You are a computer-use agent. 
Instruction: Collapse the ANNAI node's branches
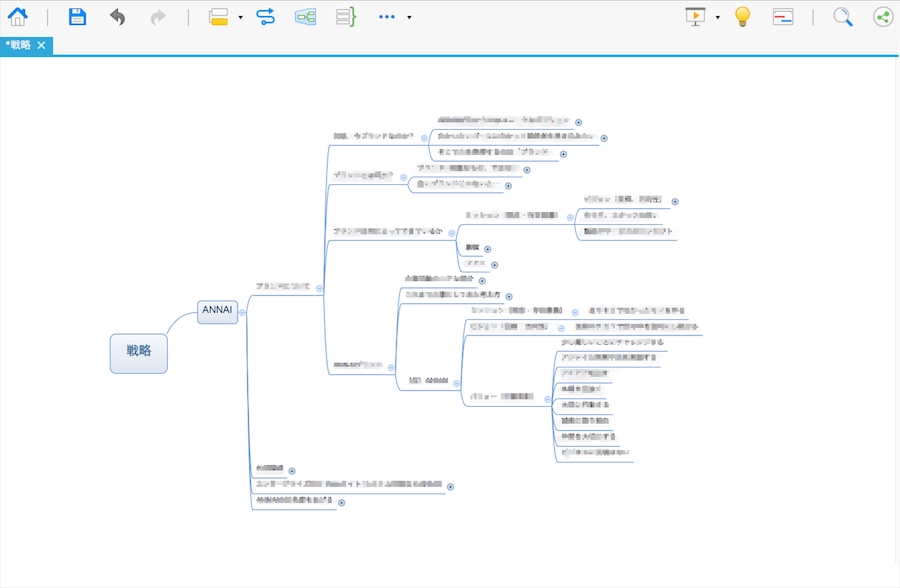click(x=243, y=311)
